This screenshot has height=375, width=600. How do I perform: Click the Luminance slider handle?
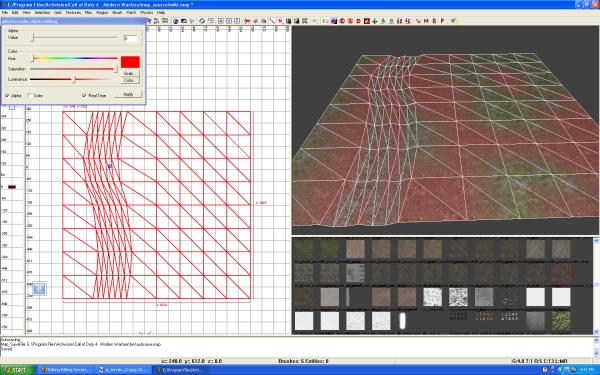click(75, 79)
